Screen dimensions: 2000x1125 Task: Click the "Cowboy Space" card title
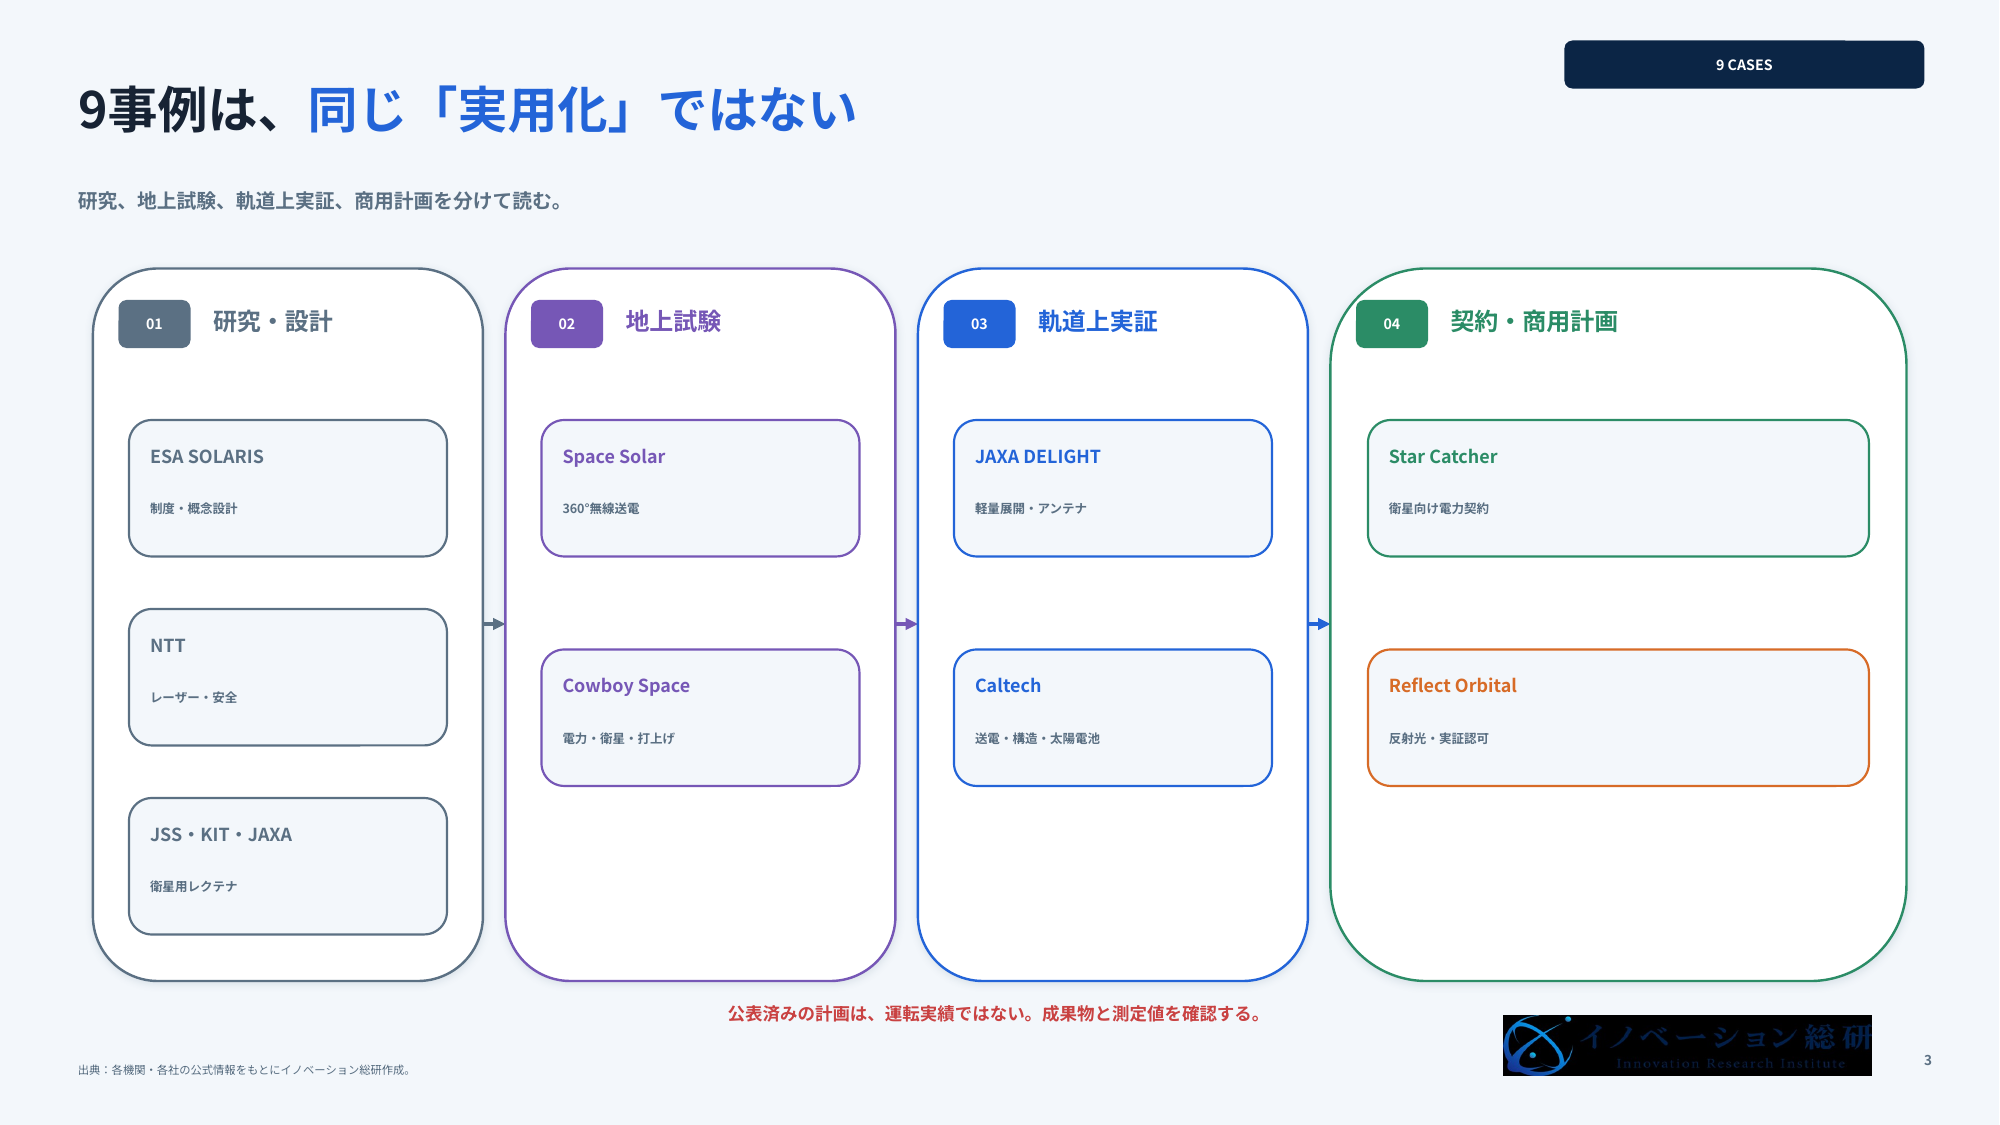[x=626, y=686]
